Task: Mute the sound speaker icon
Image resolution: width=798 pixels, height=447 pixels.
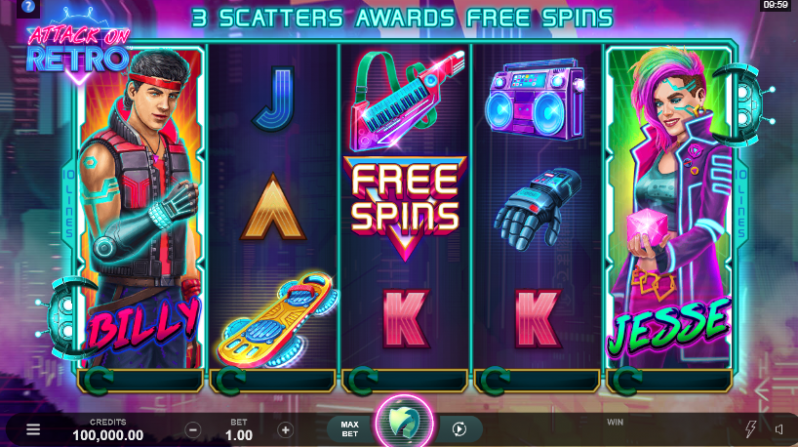Action: click(x=779, y=430)
